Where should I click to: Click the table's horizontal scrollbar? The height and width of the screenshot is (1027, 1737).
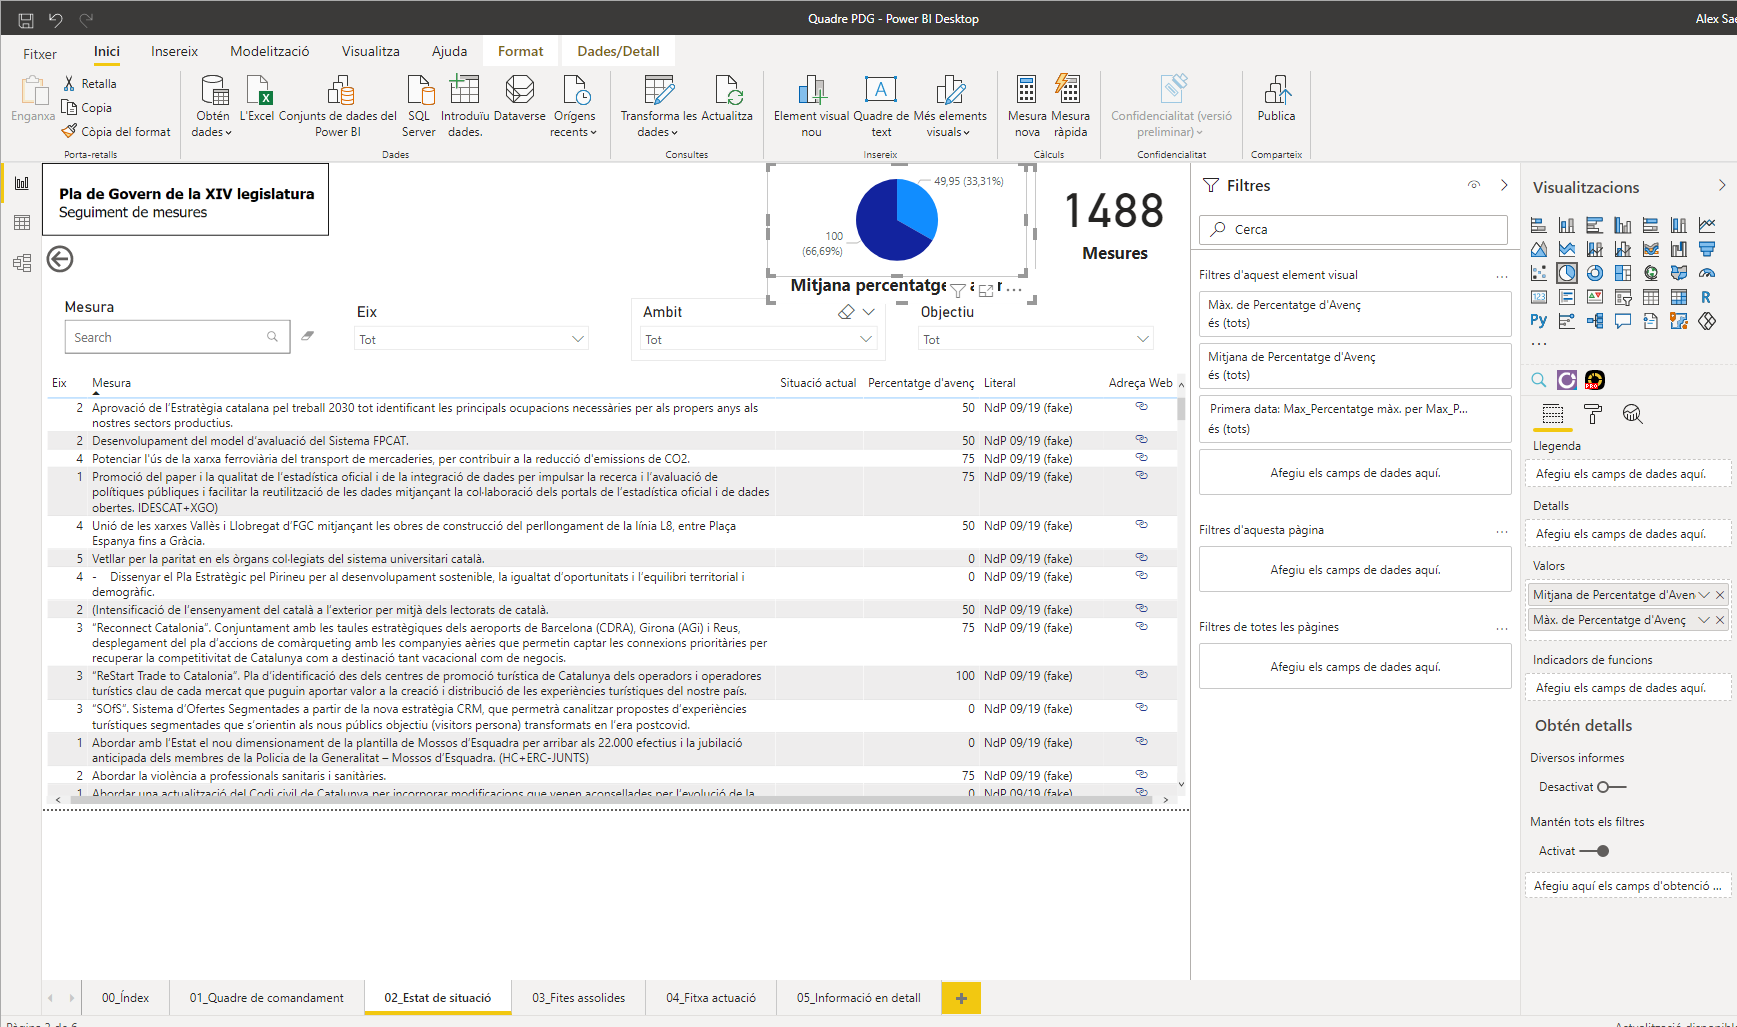coord(610,800)
